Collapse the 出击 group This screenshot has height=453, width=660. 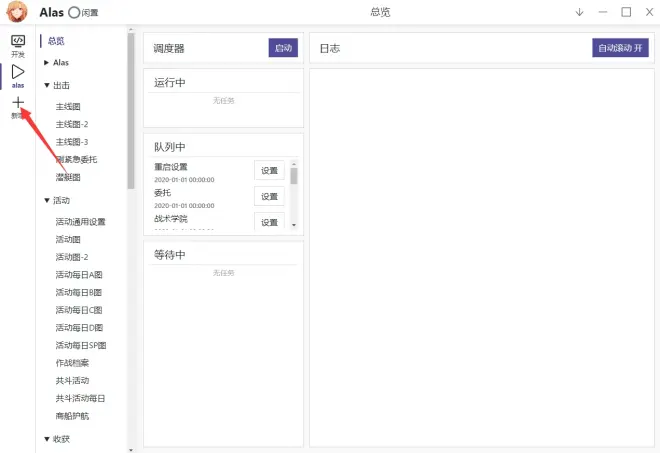coord(47,85)
